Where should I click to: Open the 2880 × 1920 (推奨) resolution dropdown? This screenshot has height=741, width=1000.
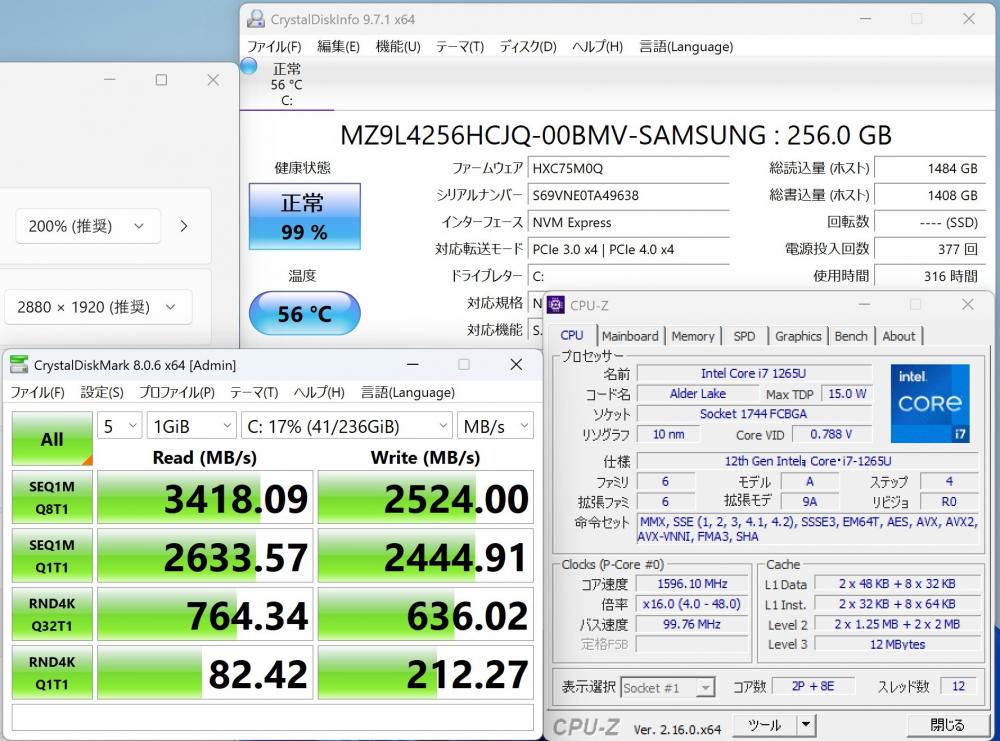(x=97, y=307)
